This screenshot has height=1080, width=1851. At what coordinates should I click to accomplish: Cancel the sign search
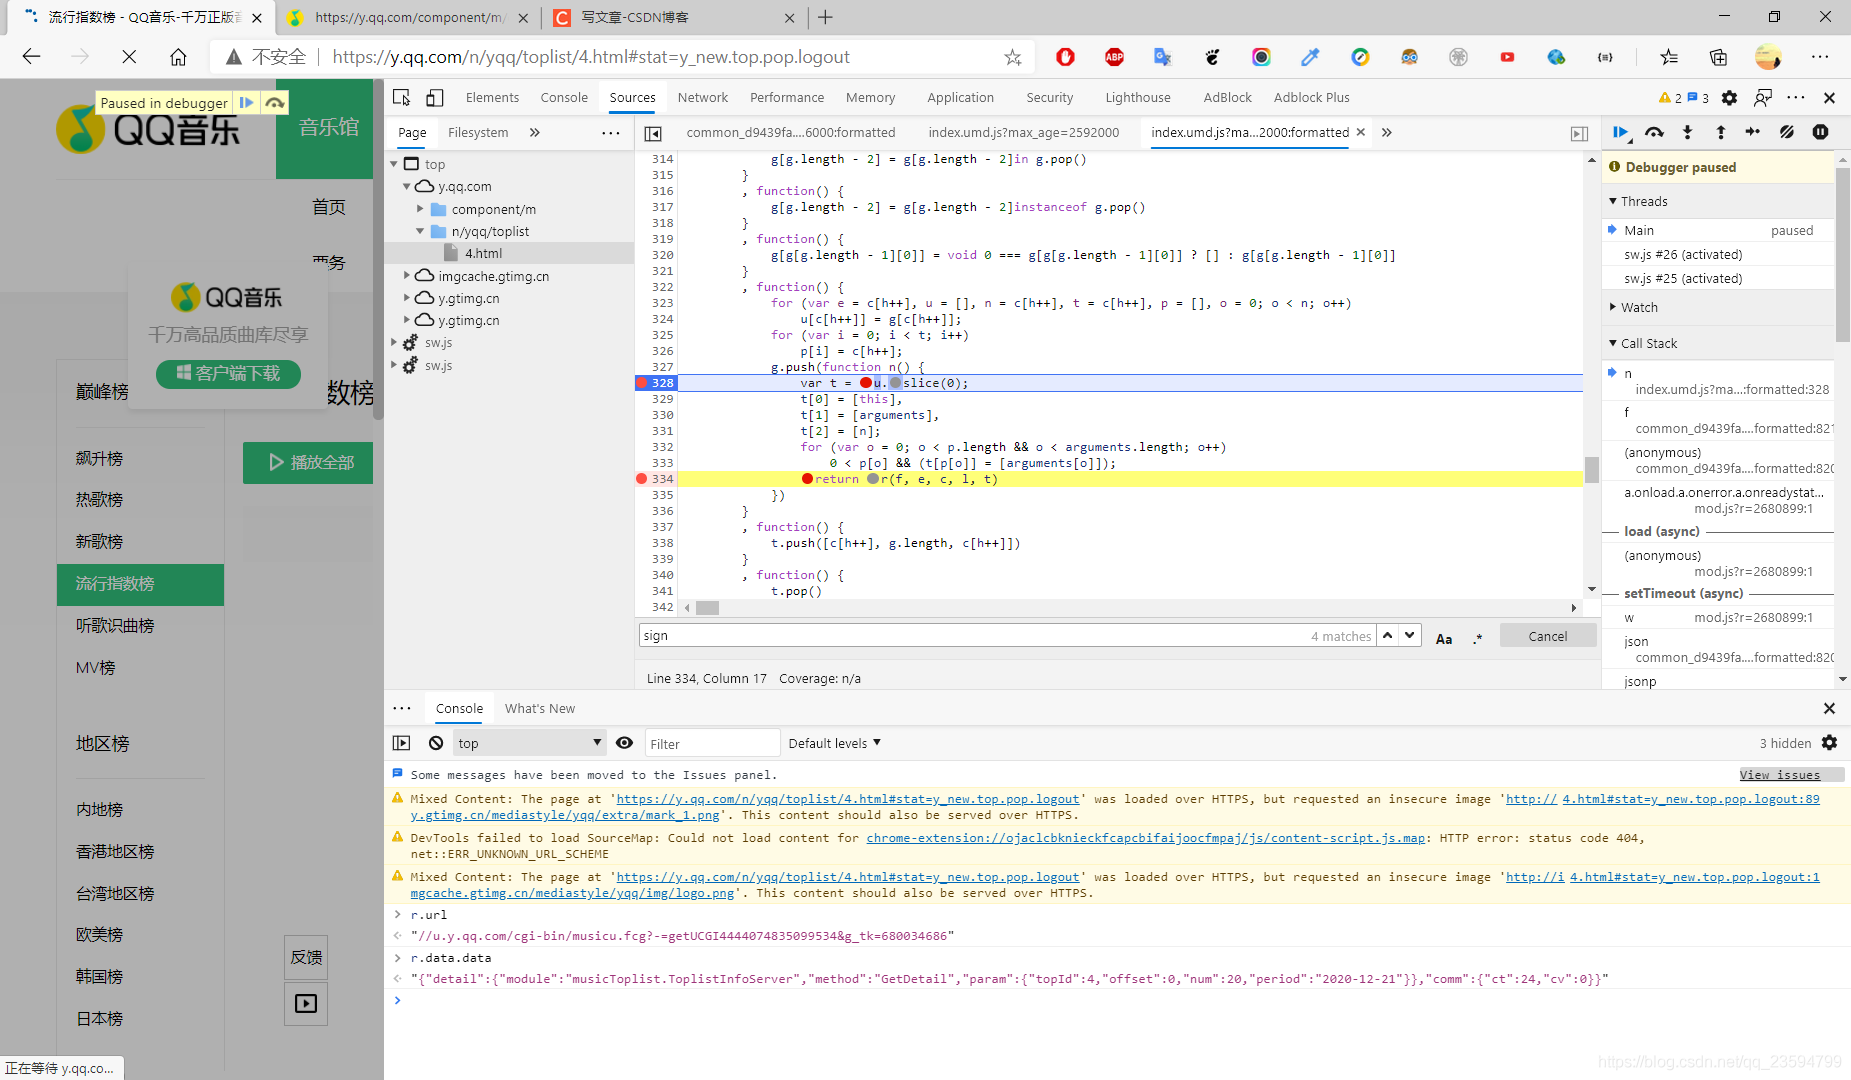(1547, 636)
